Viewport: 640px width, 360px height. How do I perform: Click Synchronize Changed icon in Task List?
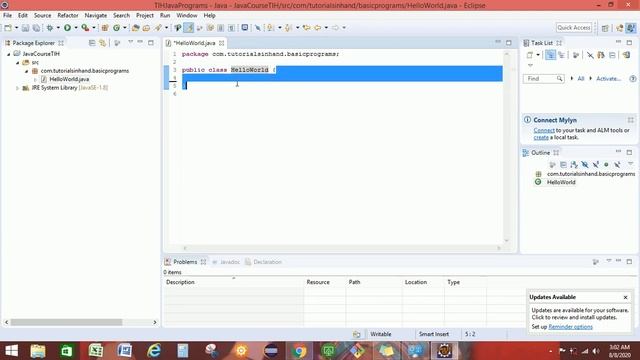tap(627, 55)
